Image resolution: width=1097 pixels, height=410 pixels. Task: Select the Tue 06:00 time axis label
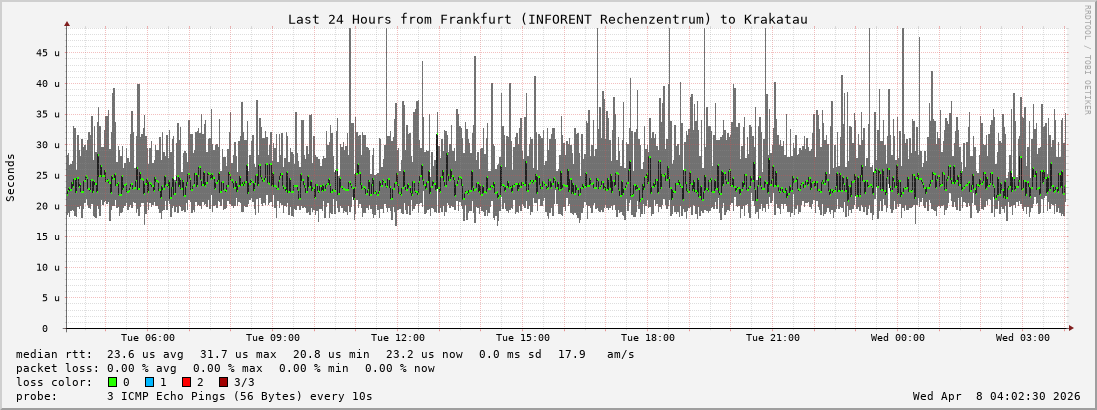(x=147, y=338)
